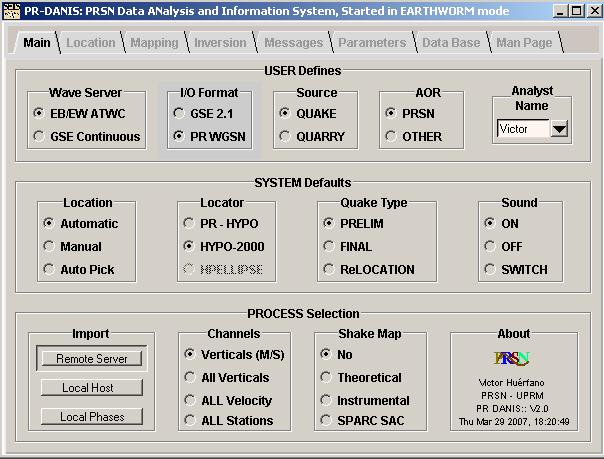The height and width of the screenshot is (459, 604).
Task: Select OTHER as AOR
Action: pyautogui.click(x=413, y=136)
